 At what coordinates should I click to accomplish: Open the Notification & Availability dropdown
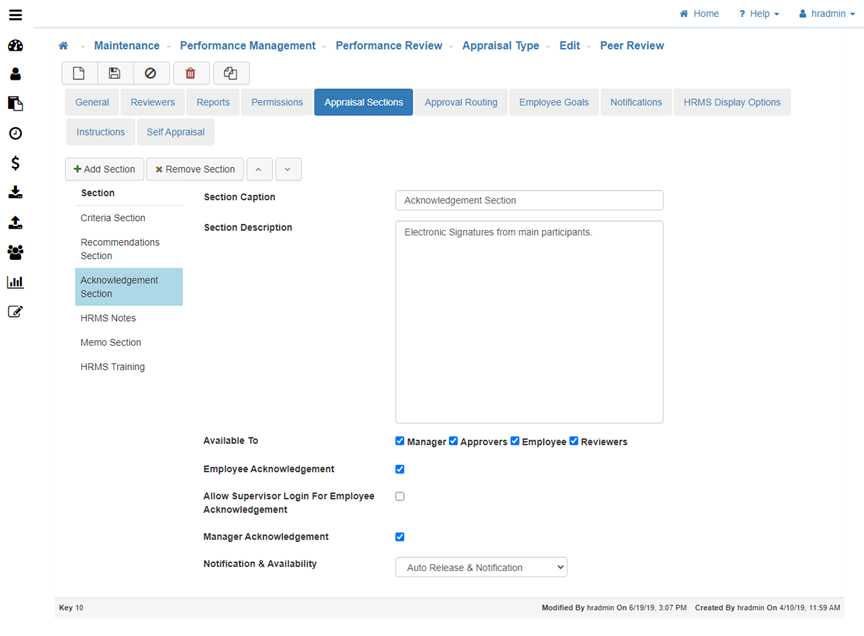(x=481, y=567)
